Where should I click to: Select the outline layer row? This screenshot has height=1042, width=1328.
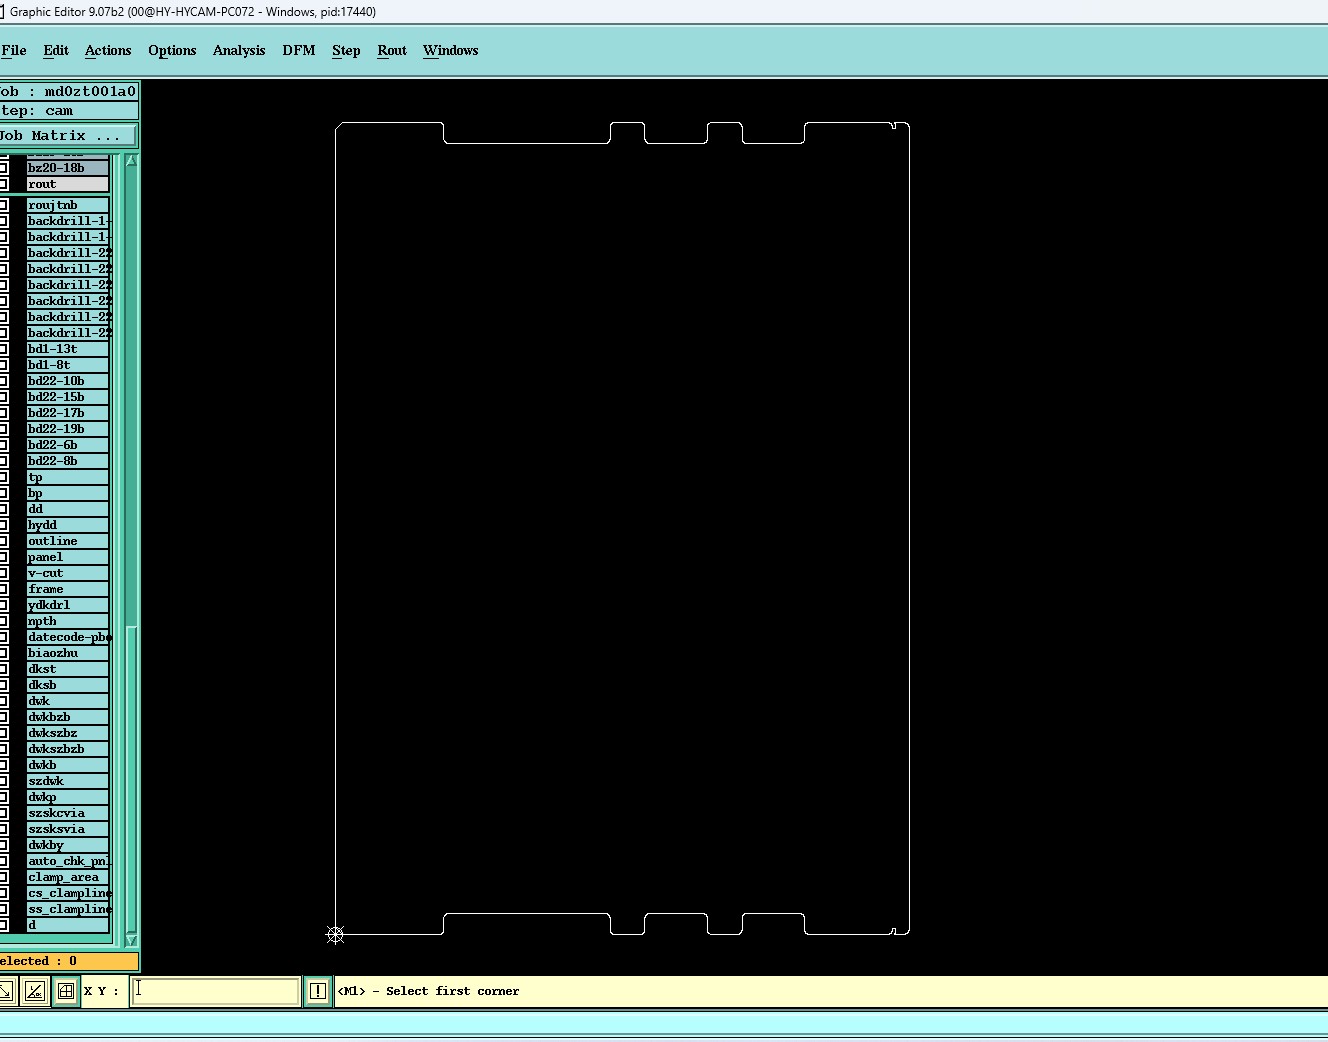pos(68,541)
